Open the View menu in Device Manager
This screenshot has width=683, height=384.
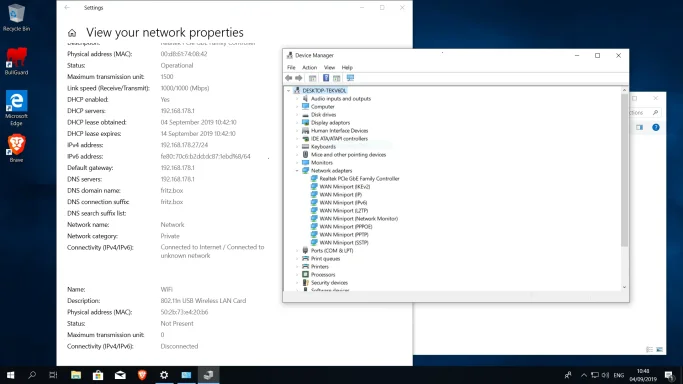[329, 67]
